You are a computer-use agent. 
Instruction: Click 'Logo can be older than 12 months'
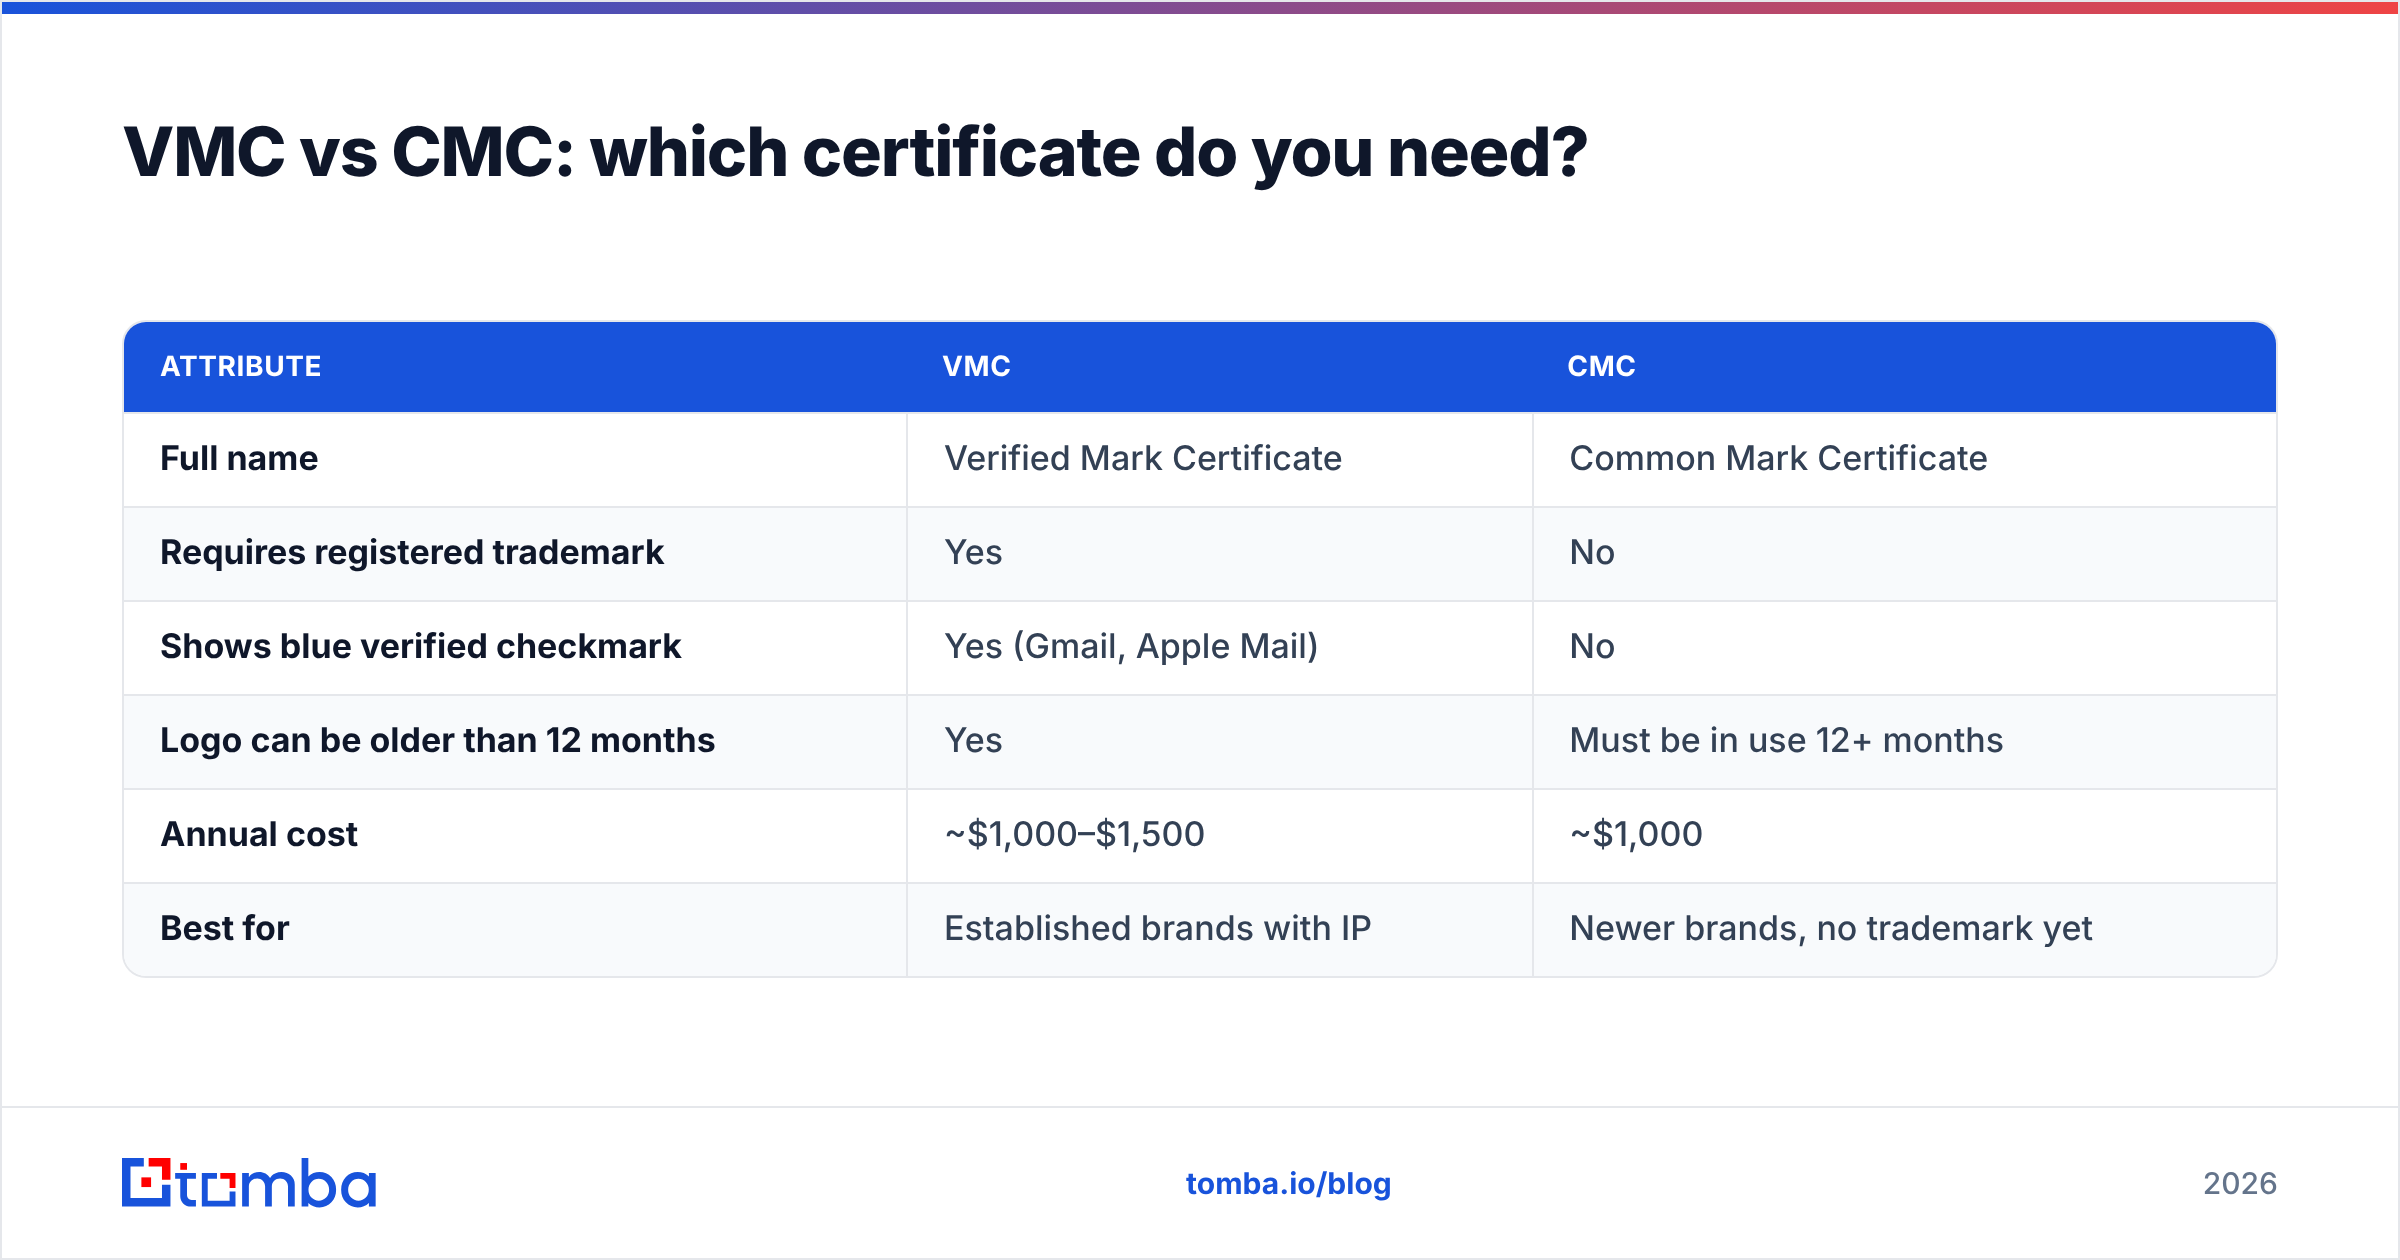438,740
